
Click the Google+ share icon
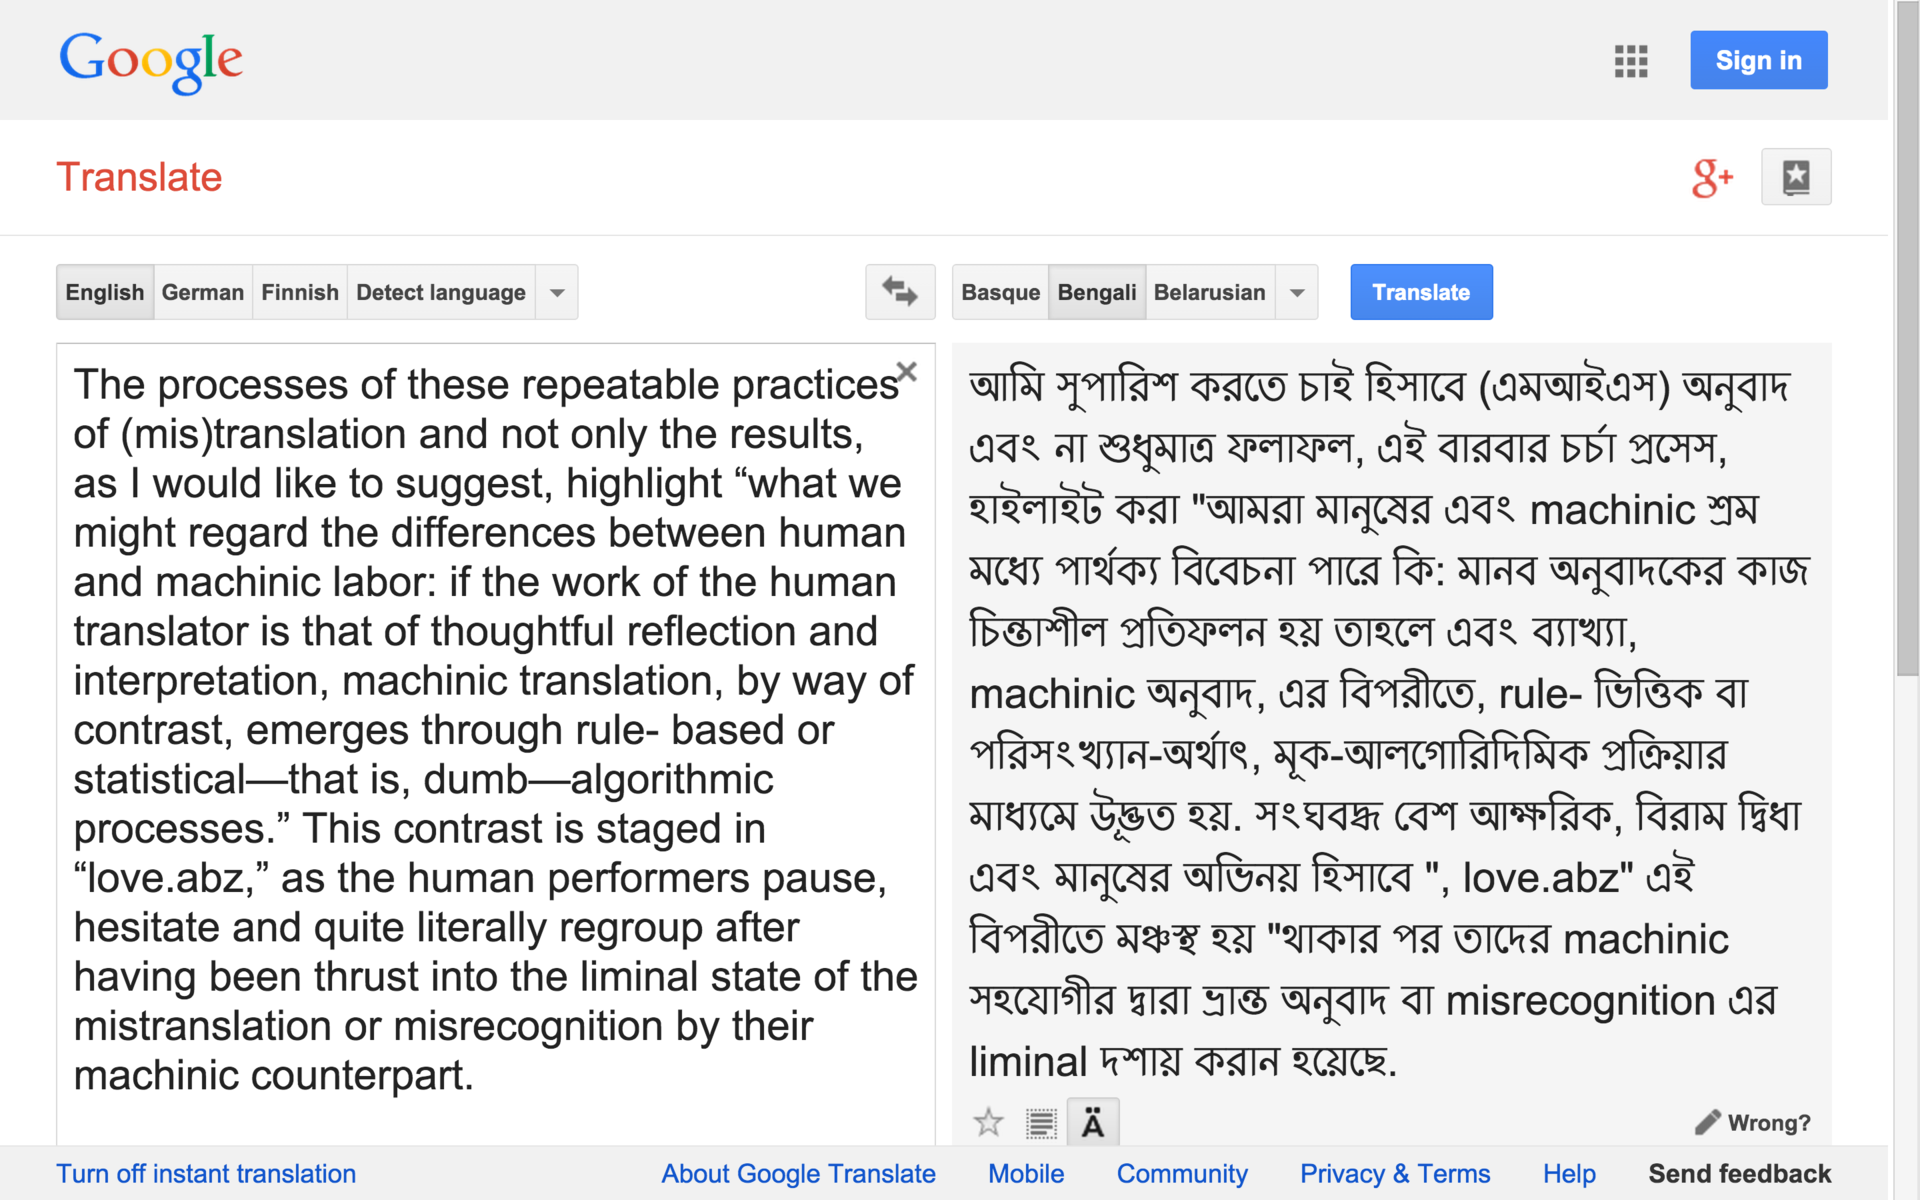point(1711,178)
